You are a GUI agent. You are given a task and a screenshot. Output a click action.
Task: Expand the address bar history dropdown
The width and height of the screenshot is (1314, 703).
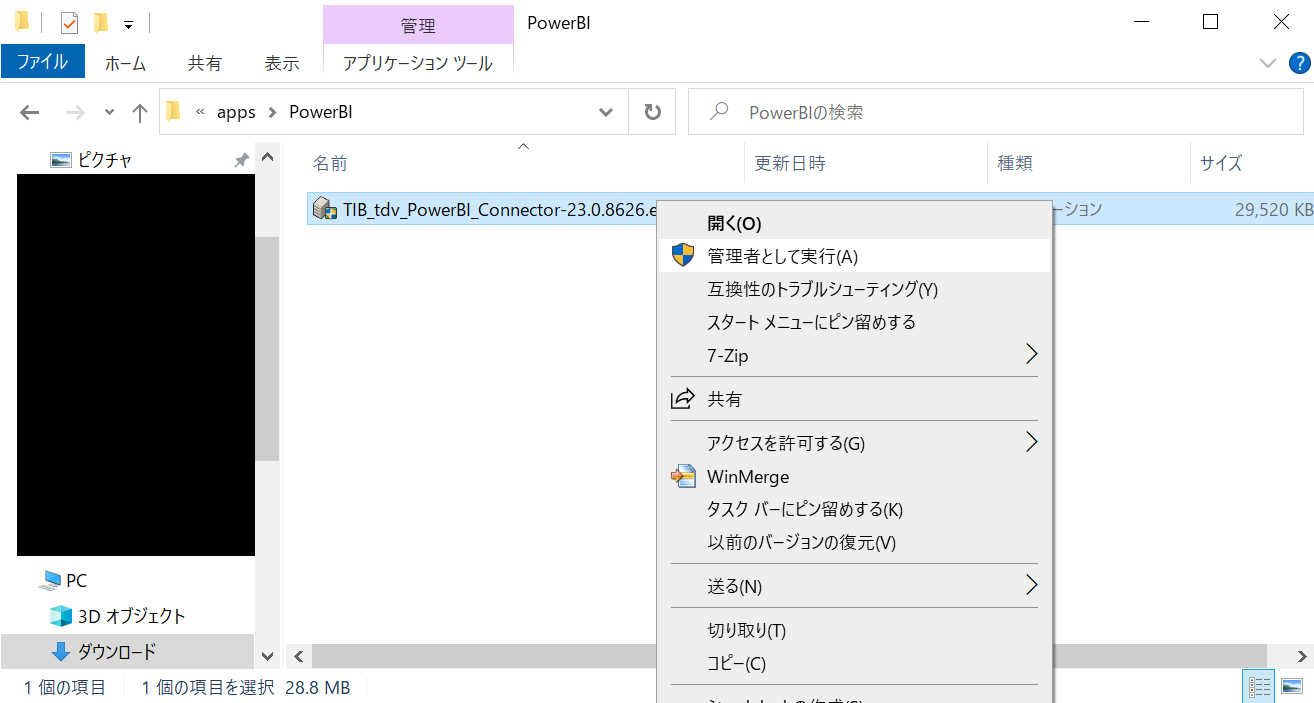point(606,113)
